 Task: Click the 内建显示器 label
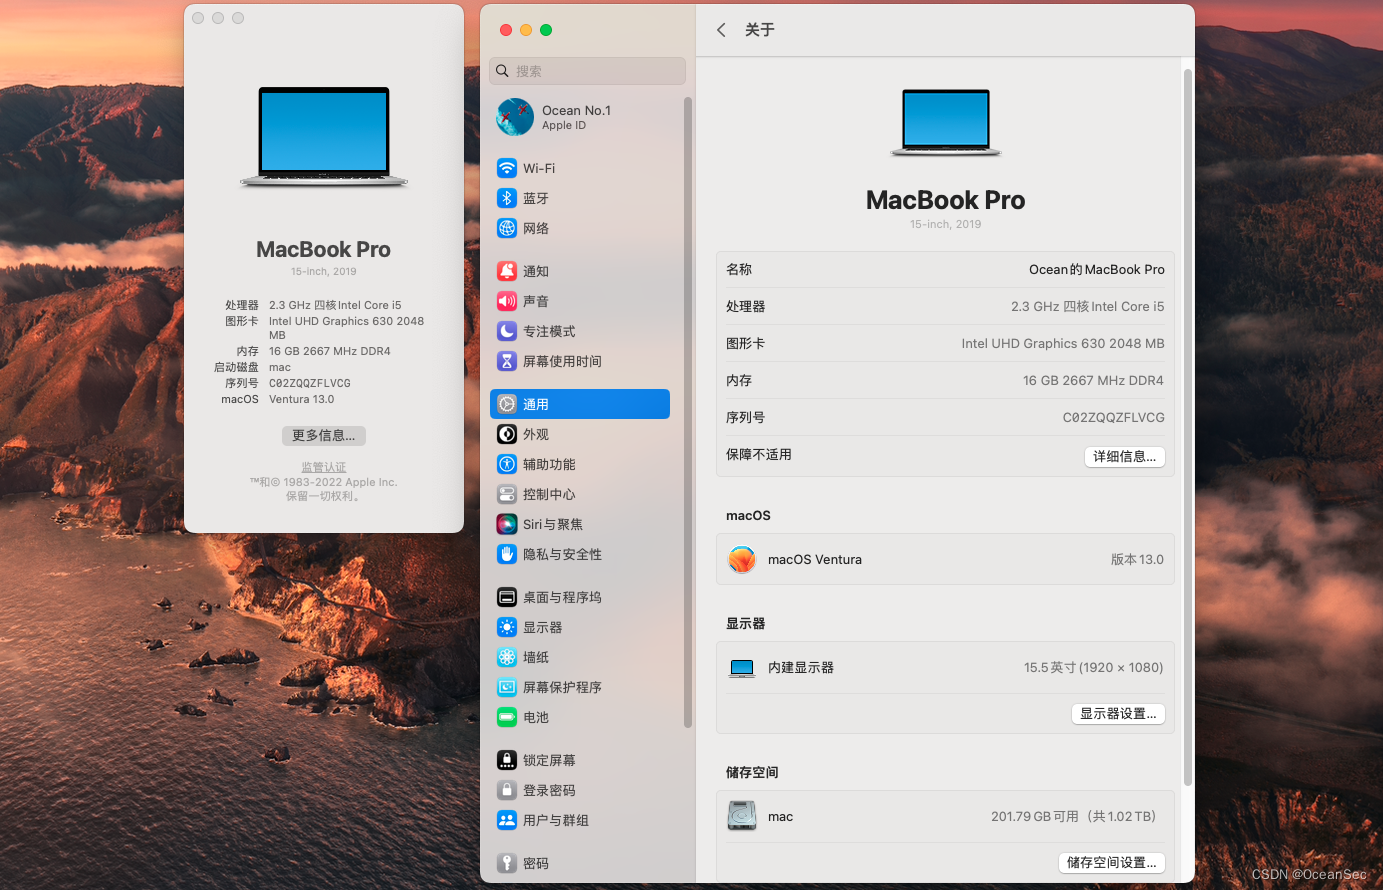(x=801, y=667)
